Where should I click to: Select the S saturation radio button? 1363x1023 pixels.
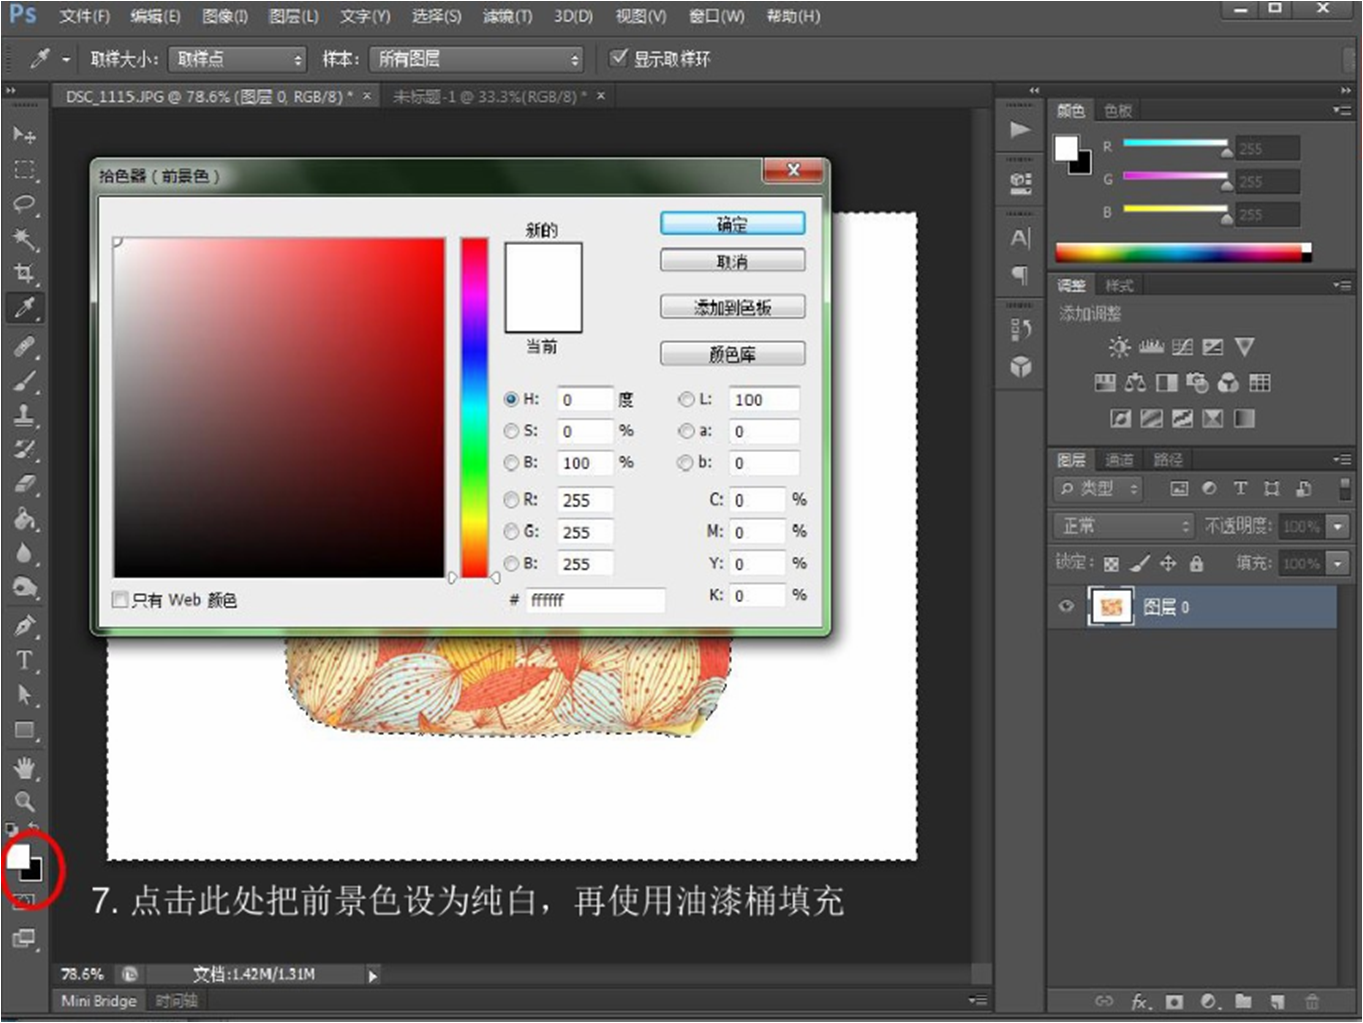point(511,431)
